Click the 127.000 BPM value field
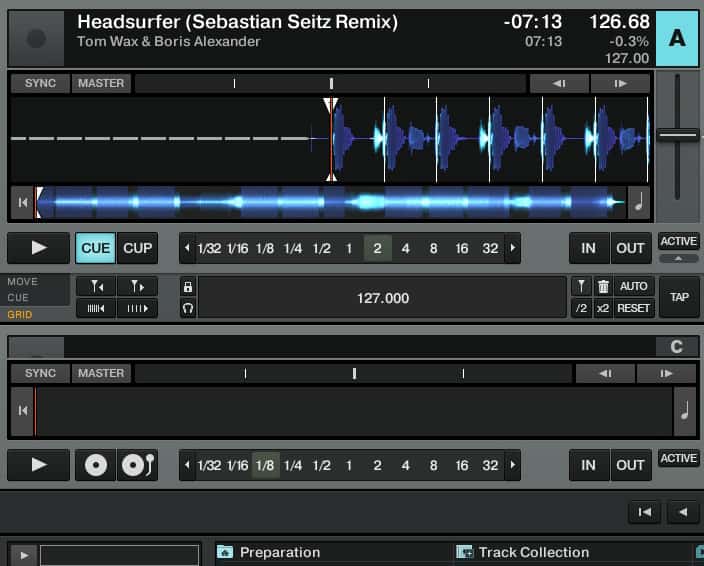Screen dimensions: 704x566 (383, 298)
